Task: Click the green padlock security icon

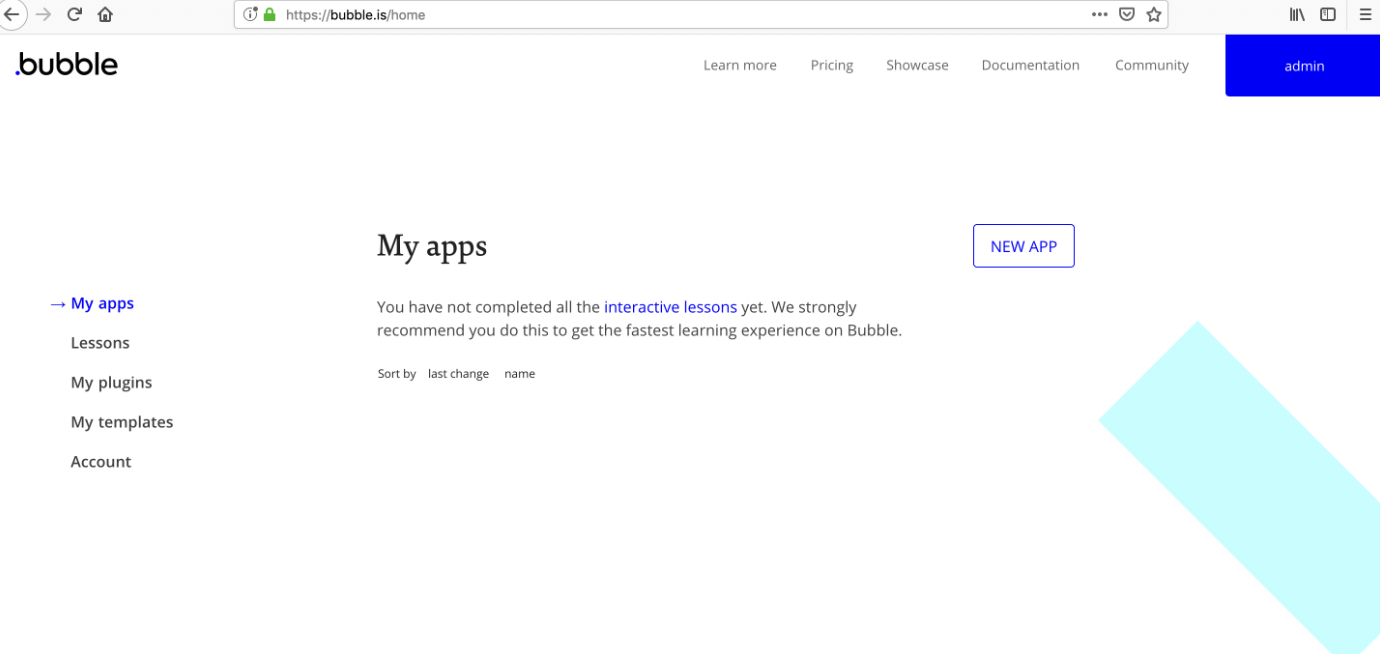Action: (269, 15)
